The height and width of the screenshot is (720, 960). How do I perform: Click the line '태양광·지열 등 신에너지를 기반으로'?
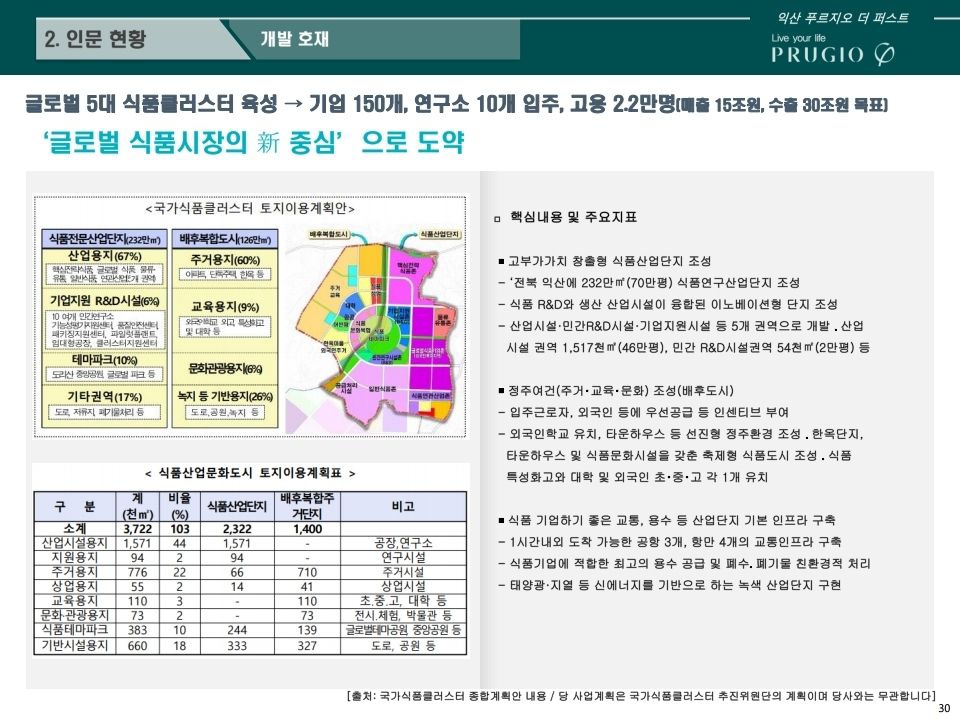670,585
